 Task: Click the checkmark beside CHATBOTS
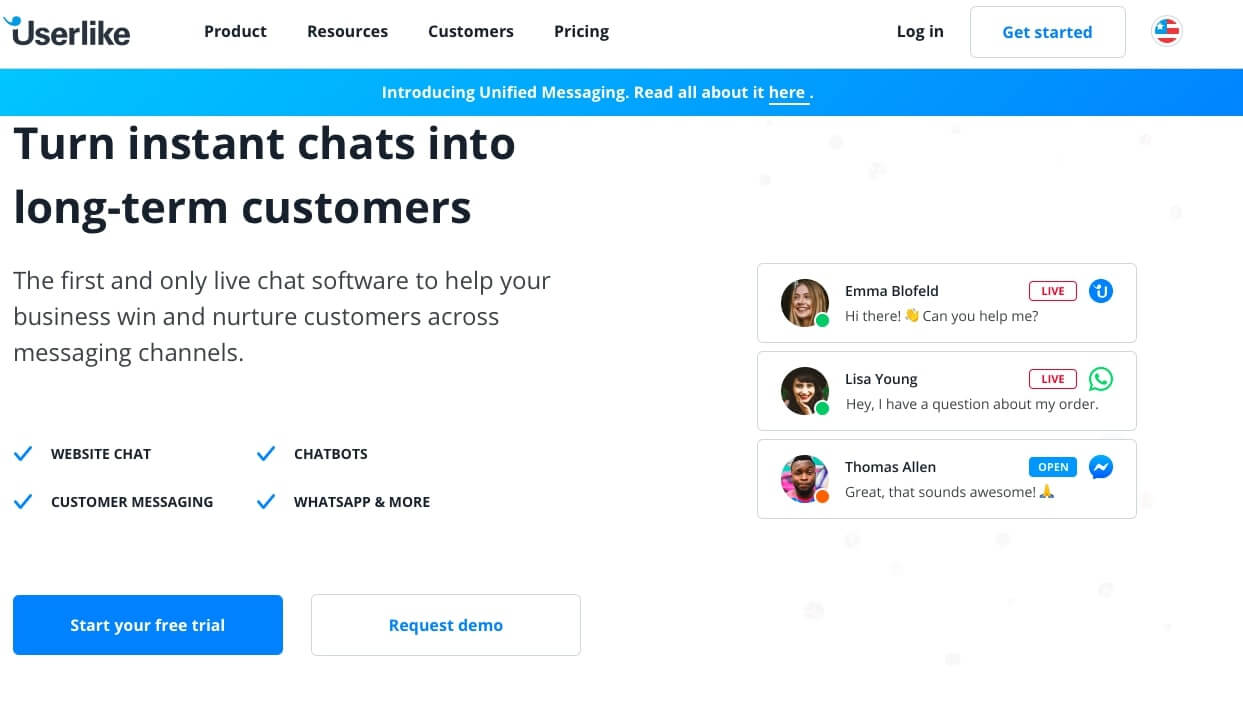(266, 454)
